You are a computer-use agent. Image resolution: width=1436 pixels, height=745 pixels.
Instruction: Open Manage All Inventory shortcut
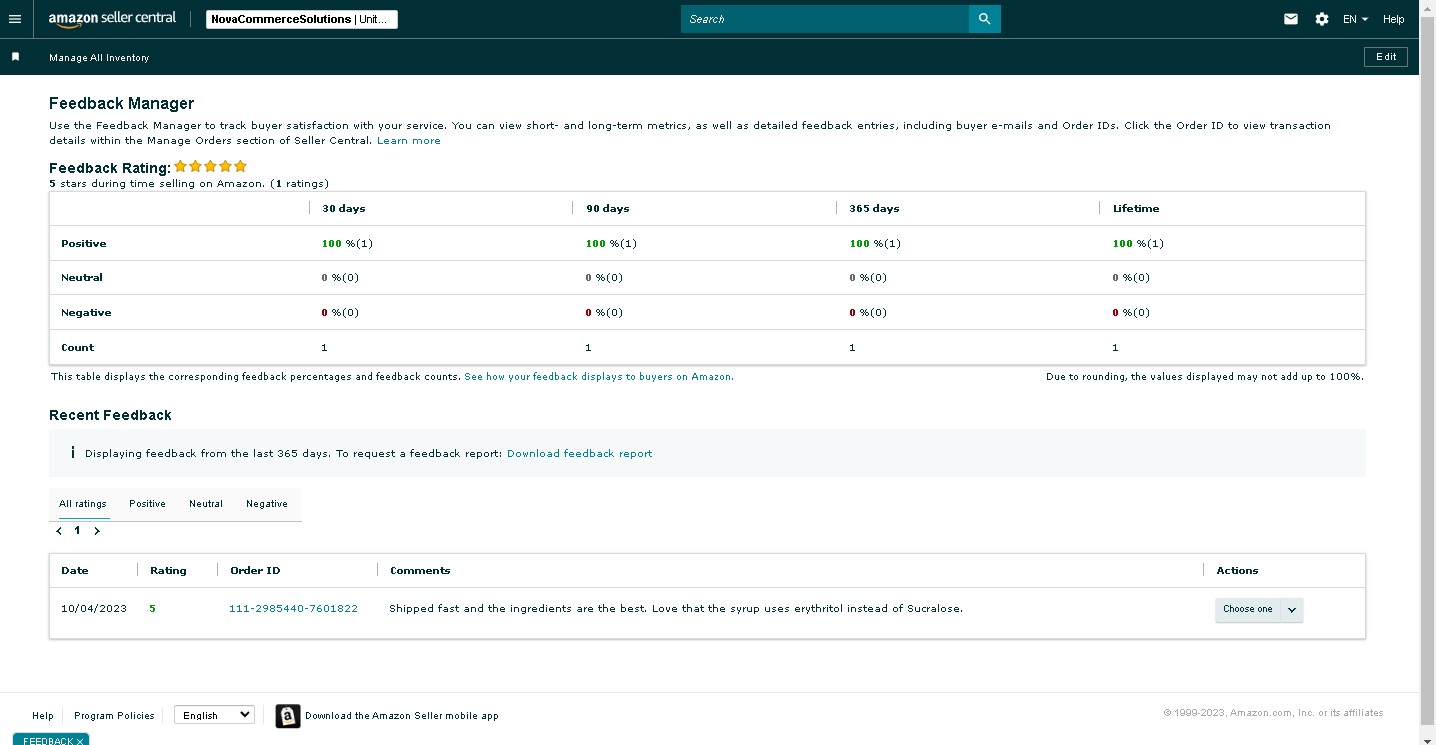click(99, 58)
